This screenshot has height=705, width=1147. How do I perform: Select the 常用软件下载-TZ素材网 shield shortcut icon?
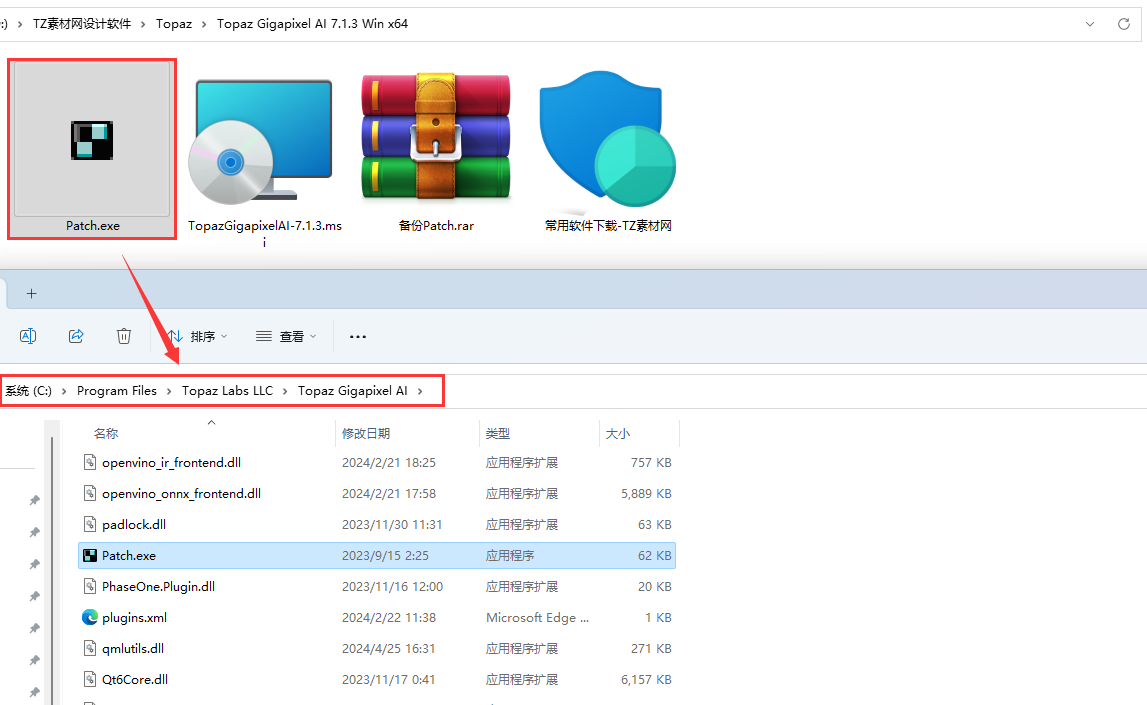coord(607,139)
